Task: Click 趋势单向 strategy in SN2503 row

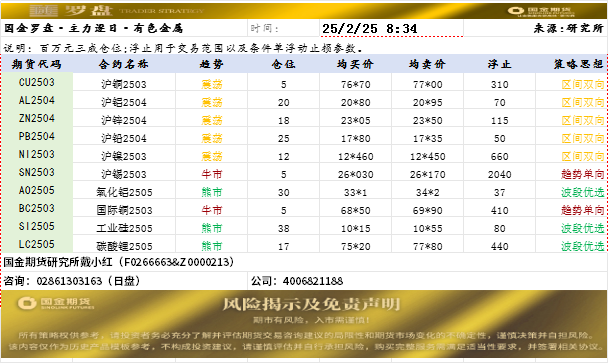Action: pos(583,174)
